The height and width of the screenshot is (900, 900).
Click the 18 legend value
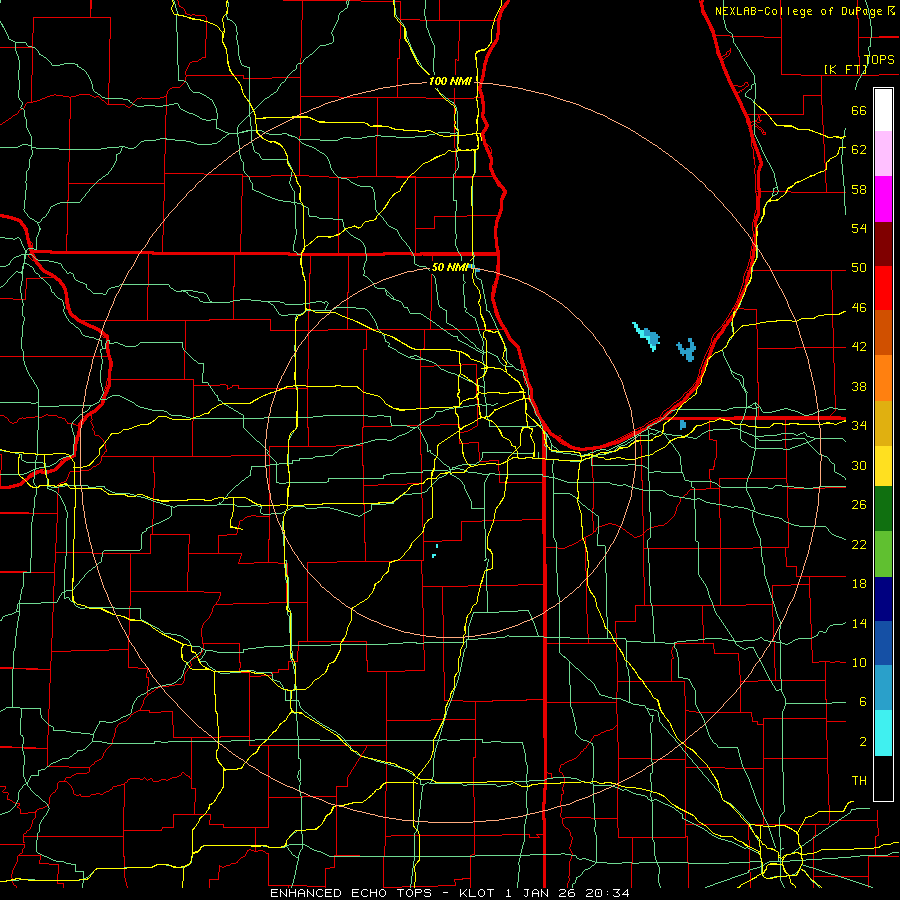coord(859,584)
